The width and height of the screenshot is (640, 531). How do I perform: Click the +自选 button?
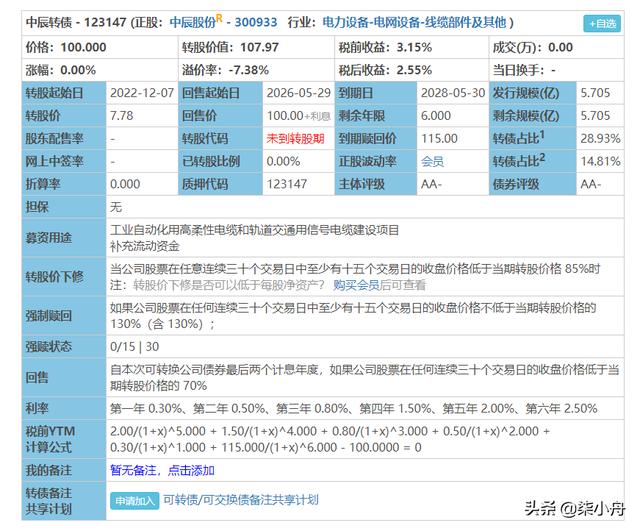(x=602, y=23)
